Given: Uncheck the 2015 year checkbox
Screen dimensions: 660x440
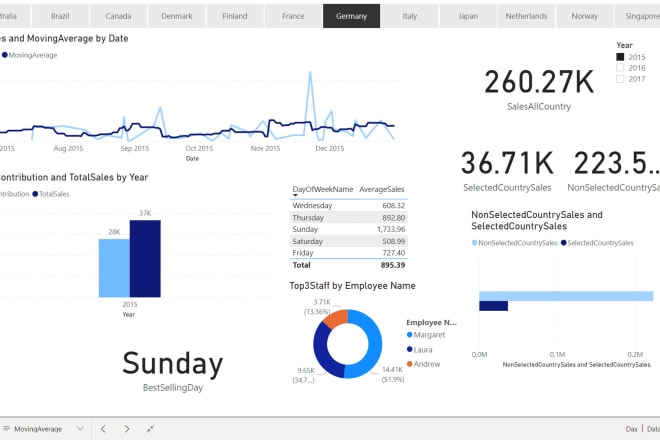Looking at the screenshot, I should [x=620, y=57].
